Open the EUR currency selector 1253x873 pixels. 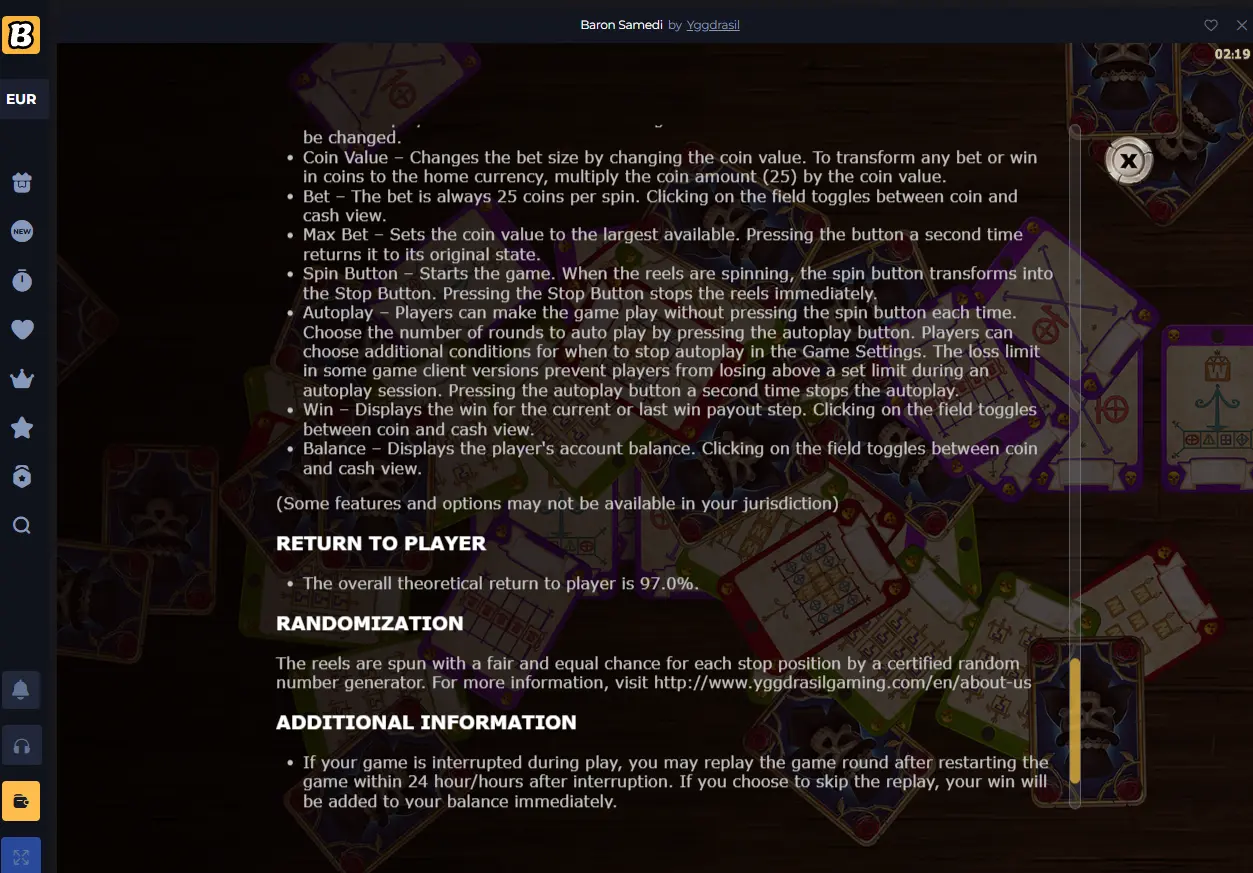(21, 99)
